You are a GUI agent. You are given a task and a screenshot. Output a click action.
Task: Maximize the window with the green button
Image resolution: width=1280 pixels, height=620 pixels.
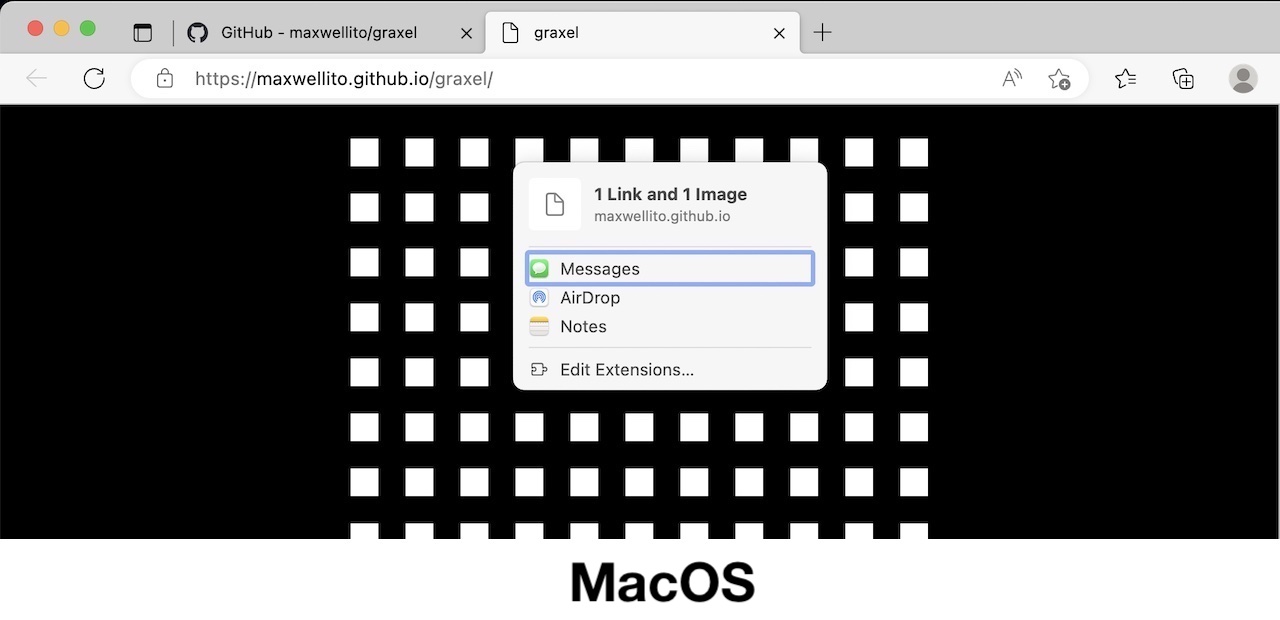pyautogui.click(x=87, y=28)
